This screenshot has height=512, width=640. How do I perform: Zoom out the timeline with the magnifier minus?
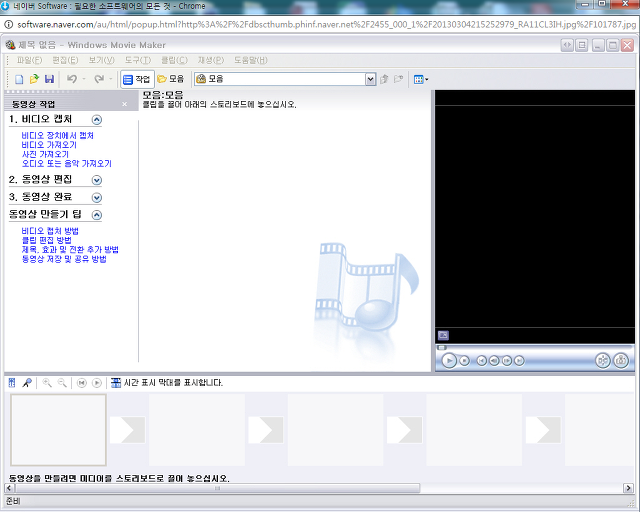pos(62,383)
